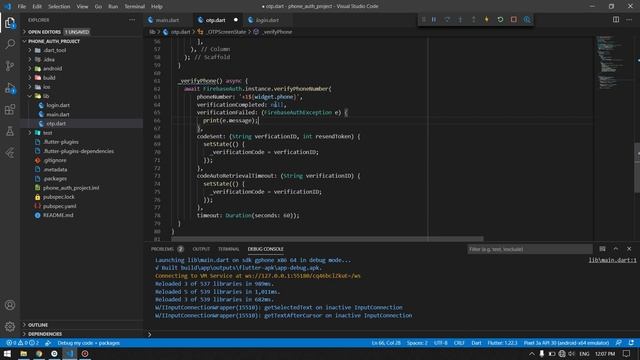Open Windows Action Center notifications
Viewport: 640px width, 360px height.
pos(627,353)
